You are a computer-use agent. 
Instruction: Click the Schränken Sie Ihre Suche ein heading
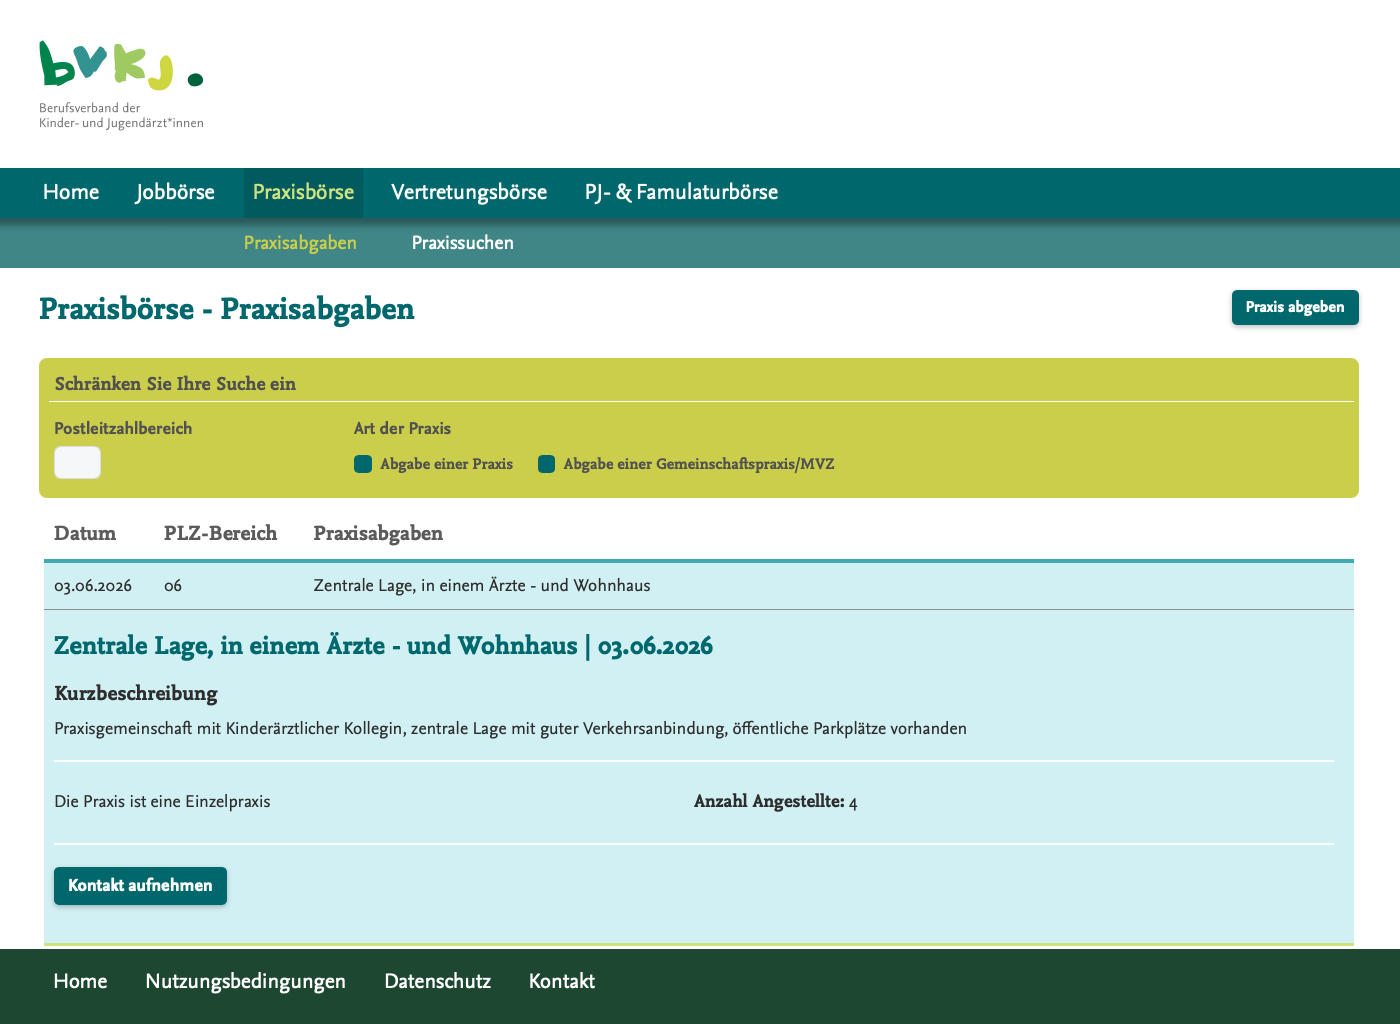(x=175, y=384)
